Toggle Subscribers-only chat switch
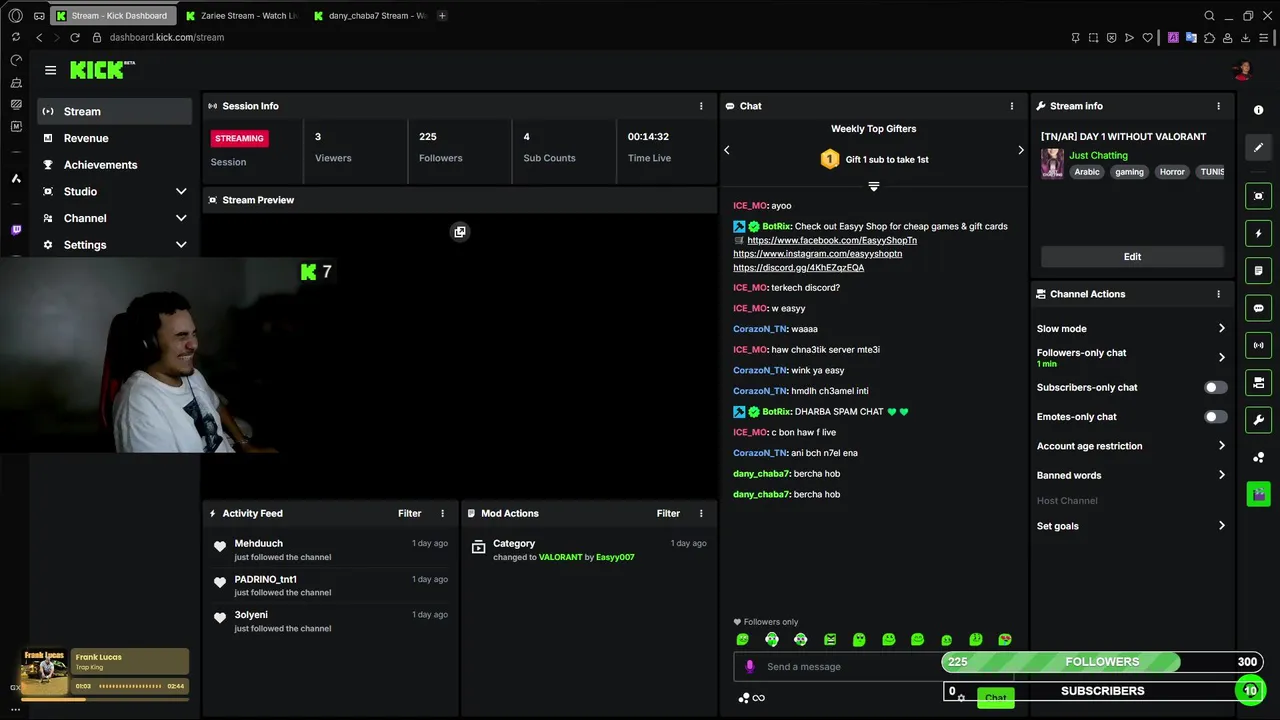 point(1215,387)
